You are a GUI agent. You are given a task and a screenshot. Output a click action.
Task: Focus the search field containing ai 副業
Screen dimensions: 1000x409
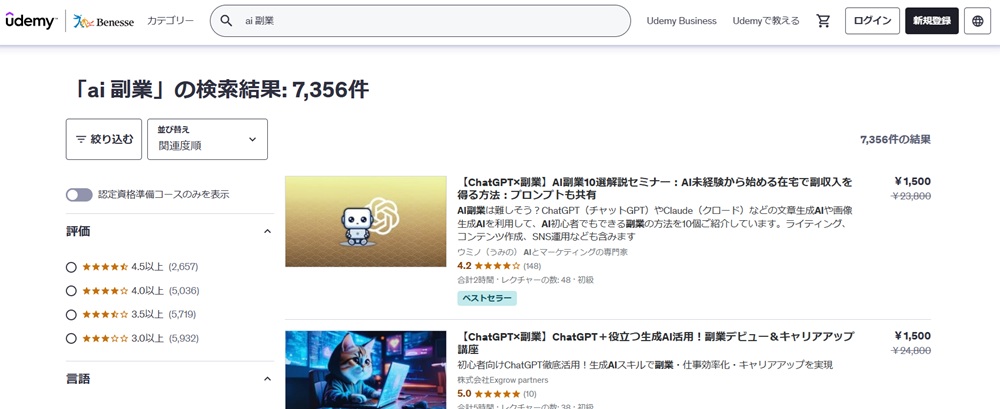click(x=420, y=21)
